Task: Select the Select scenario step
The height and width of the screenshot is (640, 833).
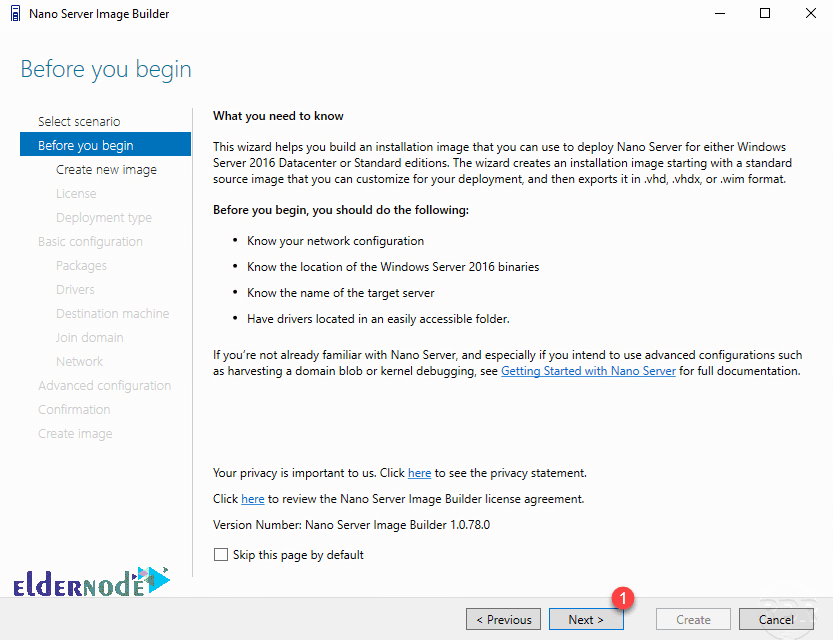Action: [79, 121]
